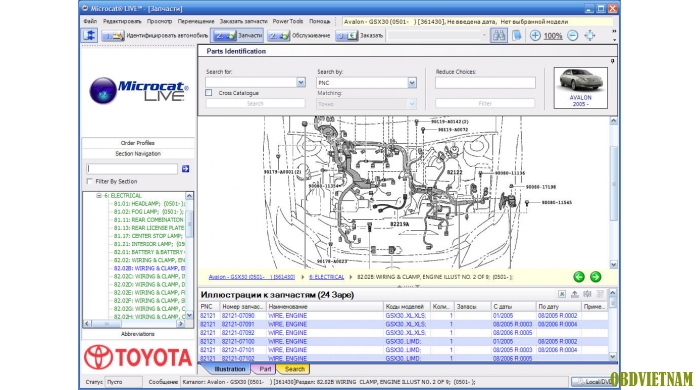
Task: Reset zoom via the 100% label
Action: (553, 36)
